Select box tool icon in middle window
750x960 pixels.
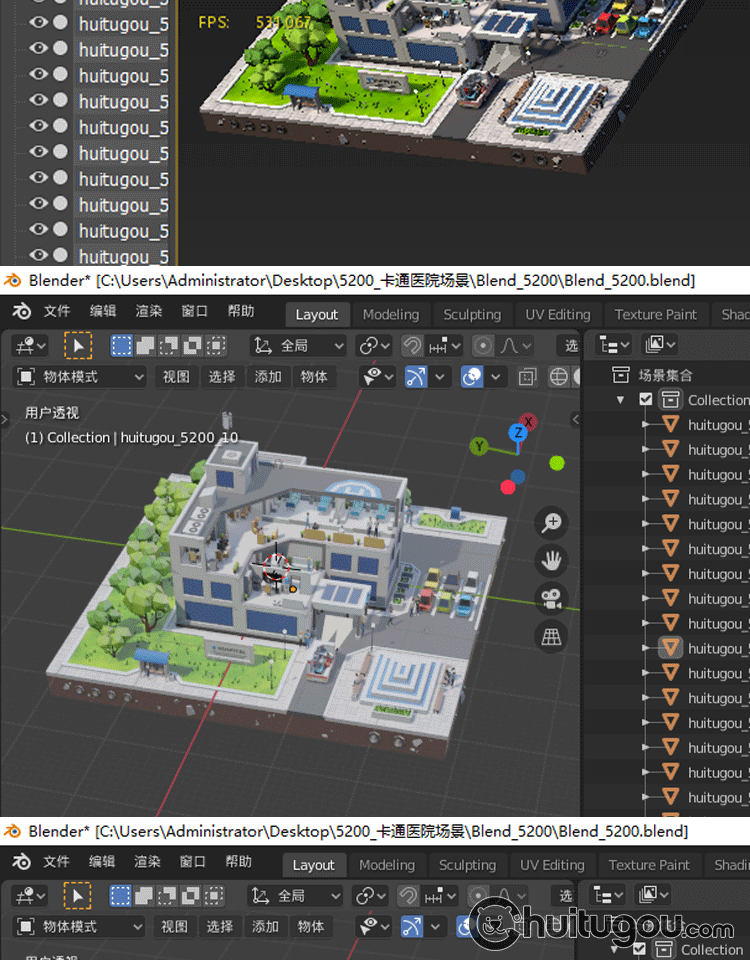[x=77, y=346]
